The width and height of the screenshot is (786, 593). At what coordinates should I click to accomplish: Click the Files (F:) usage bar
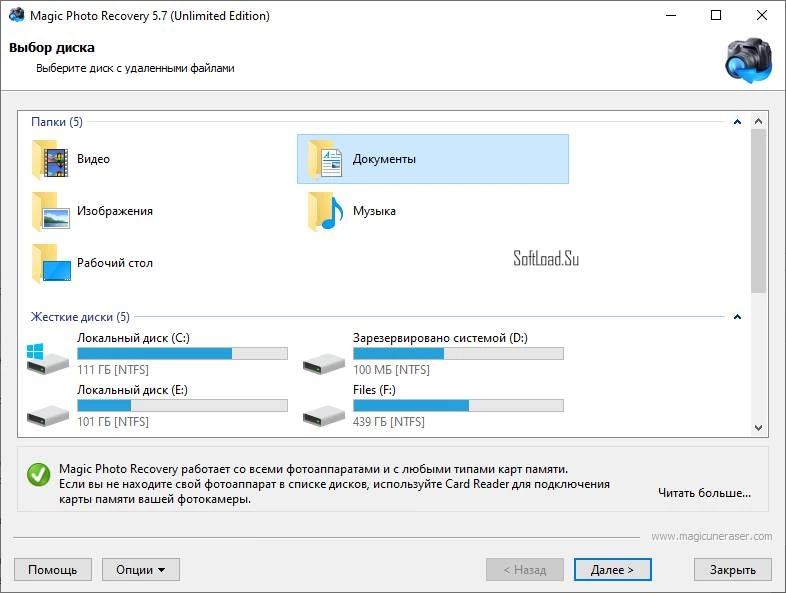458,406
